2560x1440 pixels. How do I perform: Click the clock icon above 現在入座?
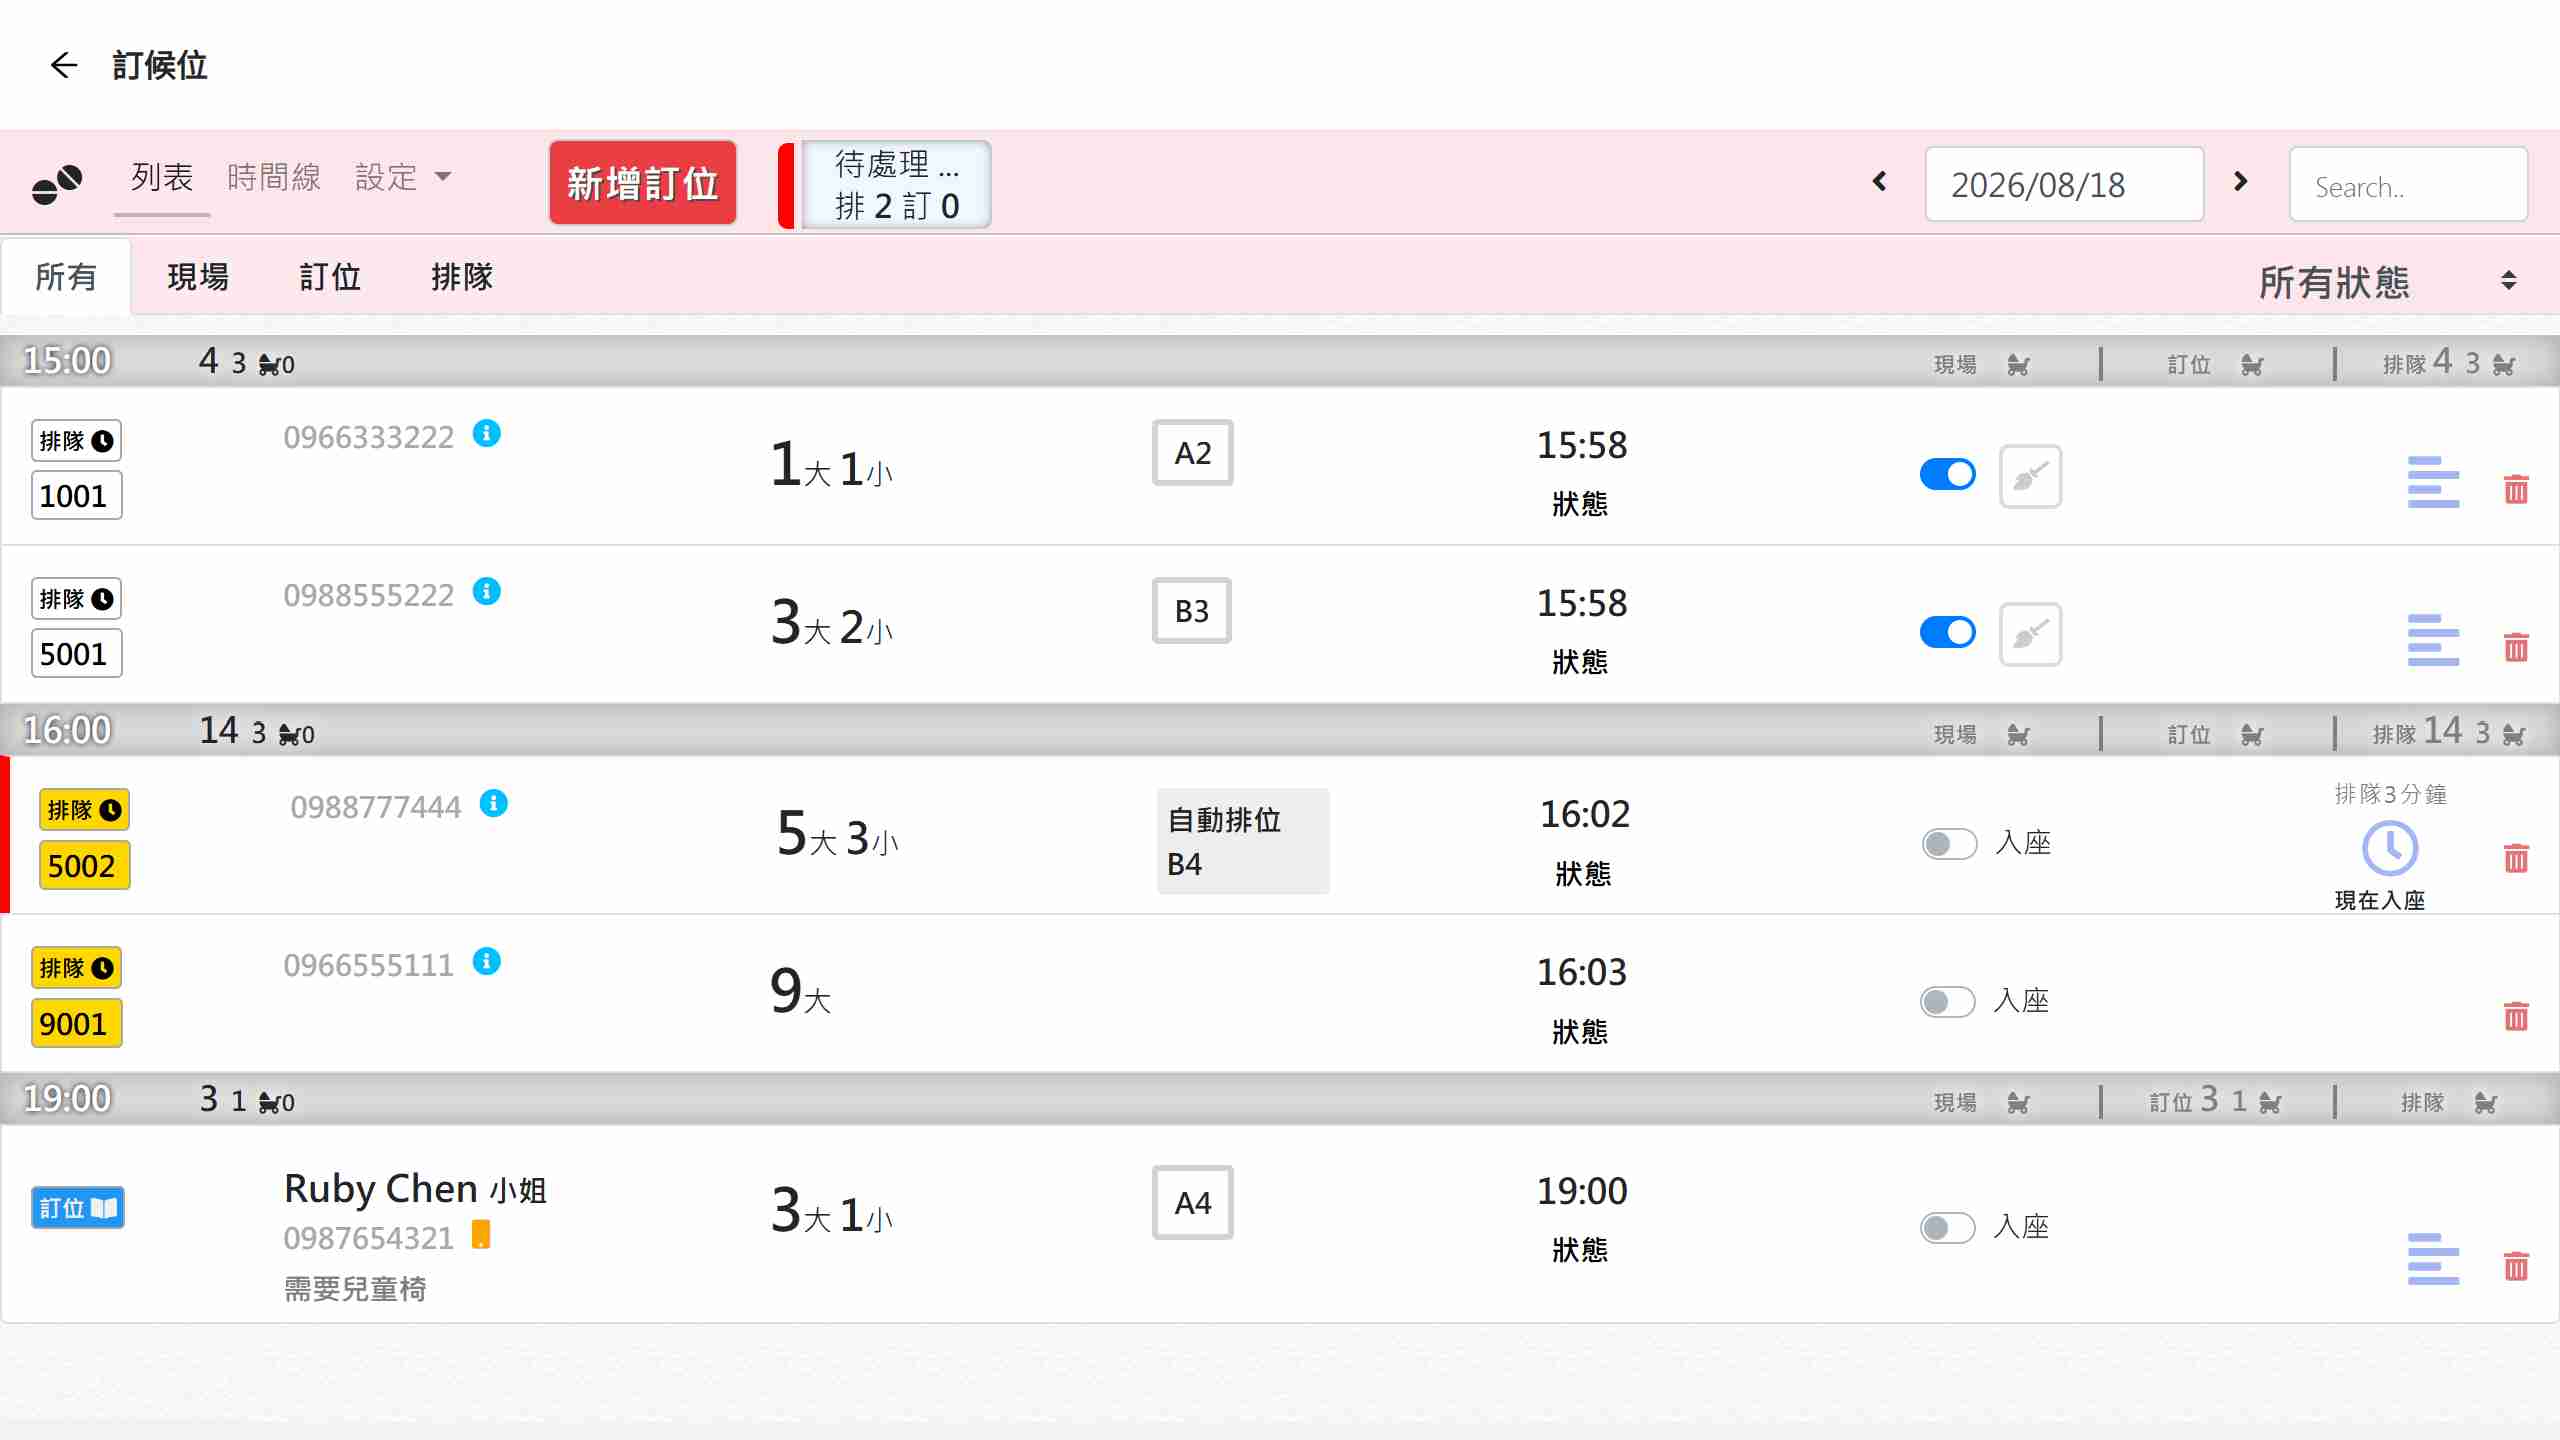tap(2390, 848)
